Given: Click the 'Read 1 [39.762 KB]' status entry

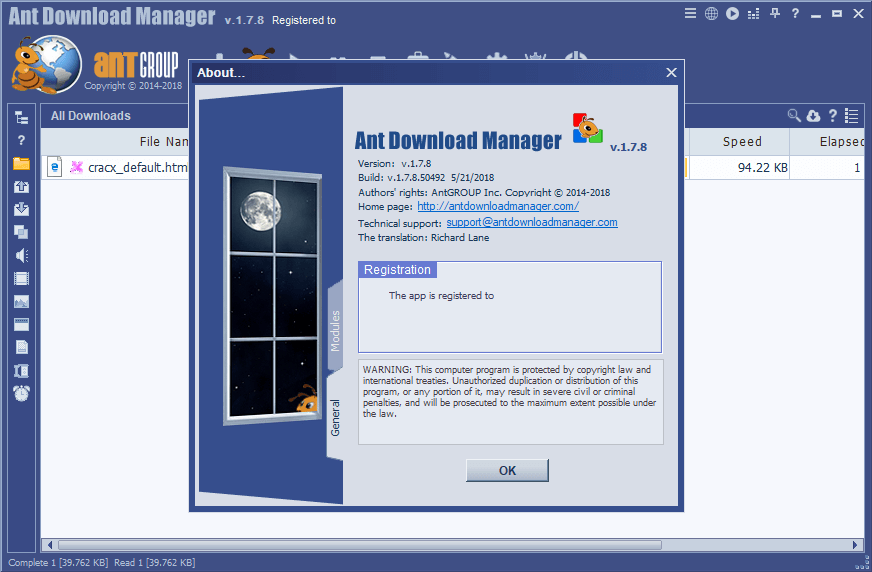Looking at the screenshot, I should point(155,563).
